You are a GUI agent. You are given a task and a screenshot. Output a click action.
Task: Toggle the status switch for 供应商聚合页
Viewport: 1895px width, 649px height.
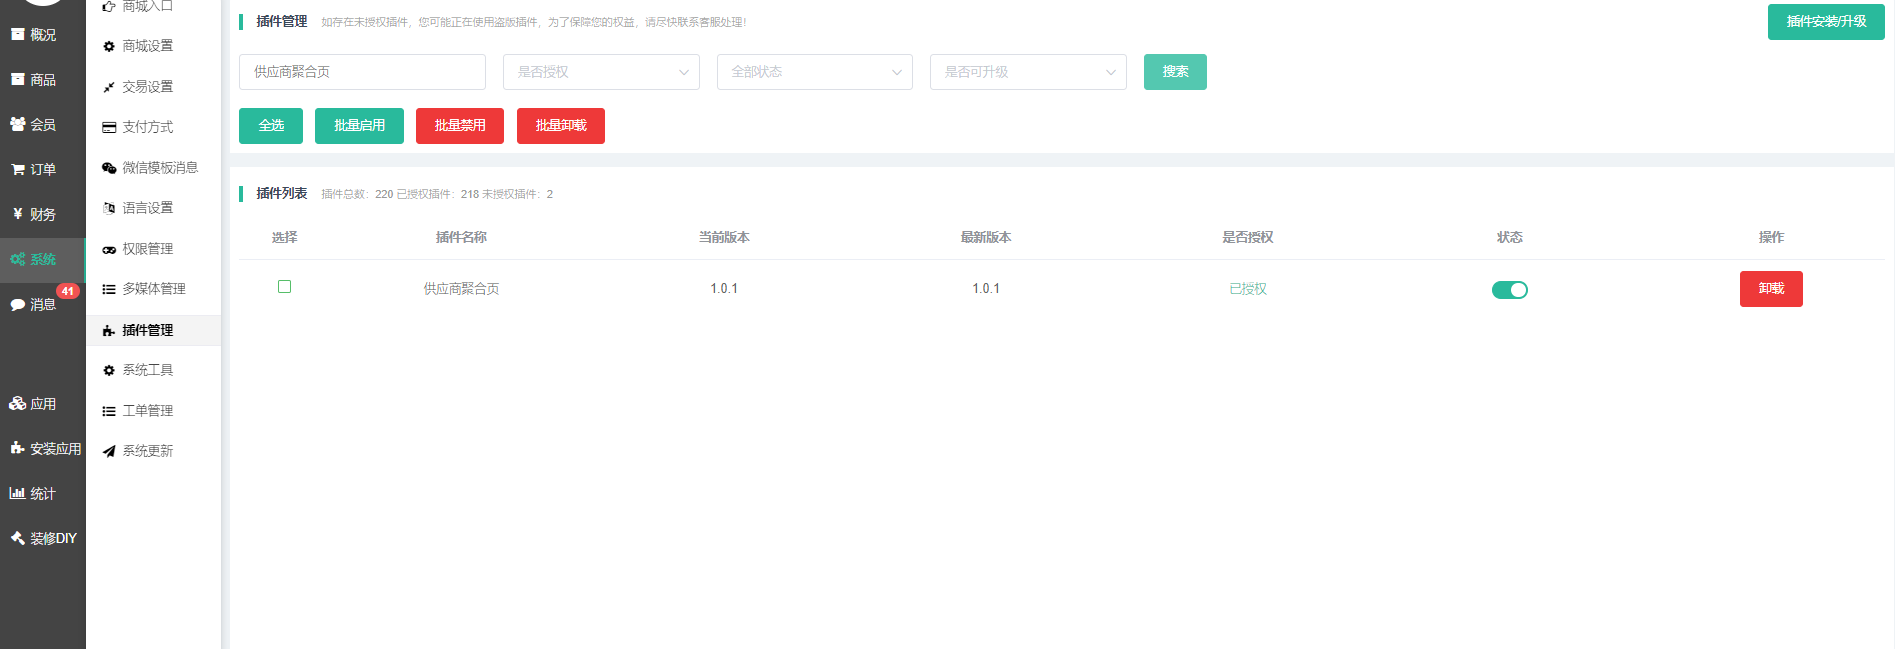coord(1510,290)
